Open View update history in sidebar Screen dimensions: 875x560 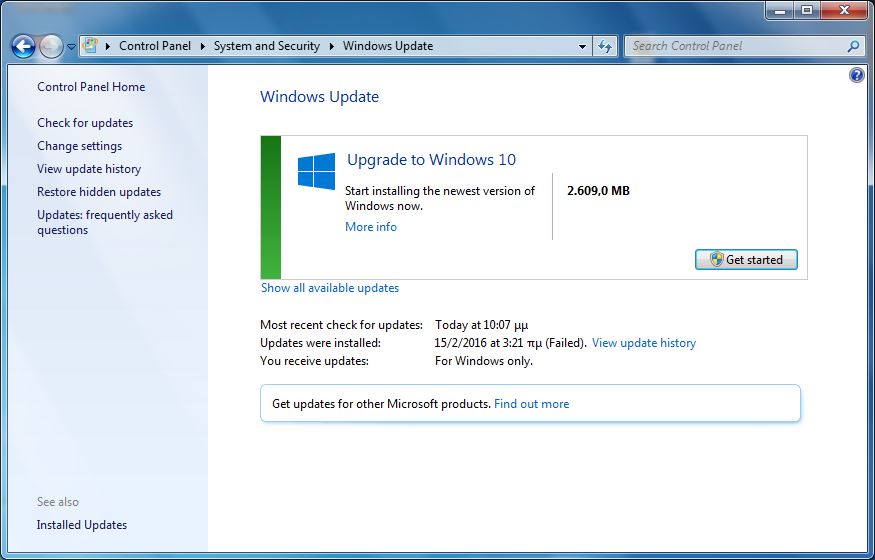click(89, 169)
